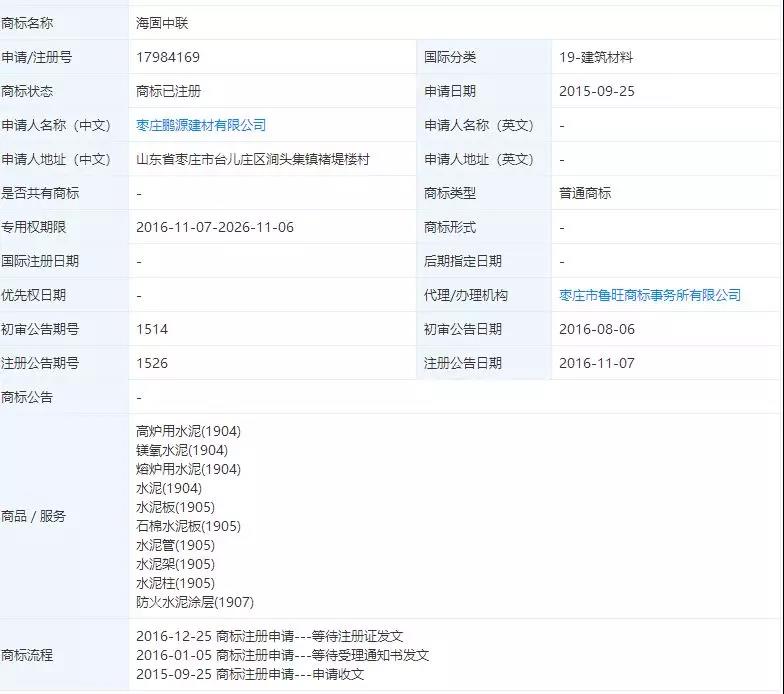Click the 2016-12-25 等待注册证发文 process entry
The width and height of the screenshot is (784, 694).
pyautogui.click(x=269, y=636)
